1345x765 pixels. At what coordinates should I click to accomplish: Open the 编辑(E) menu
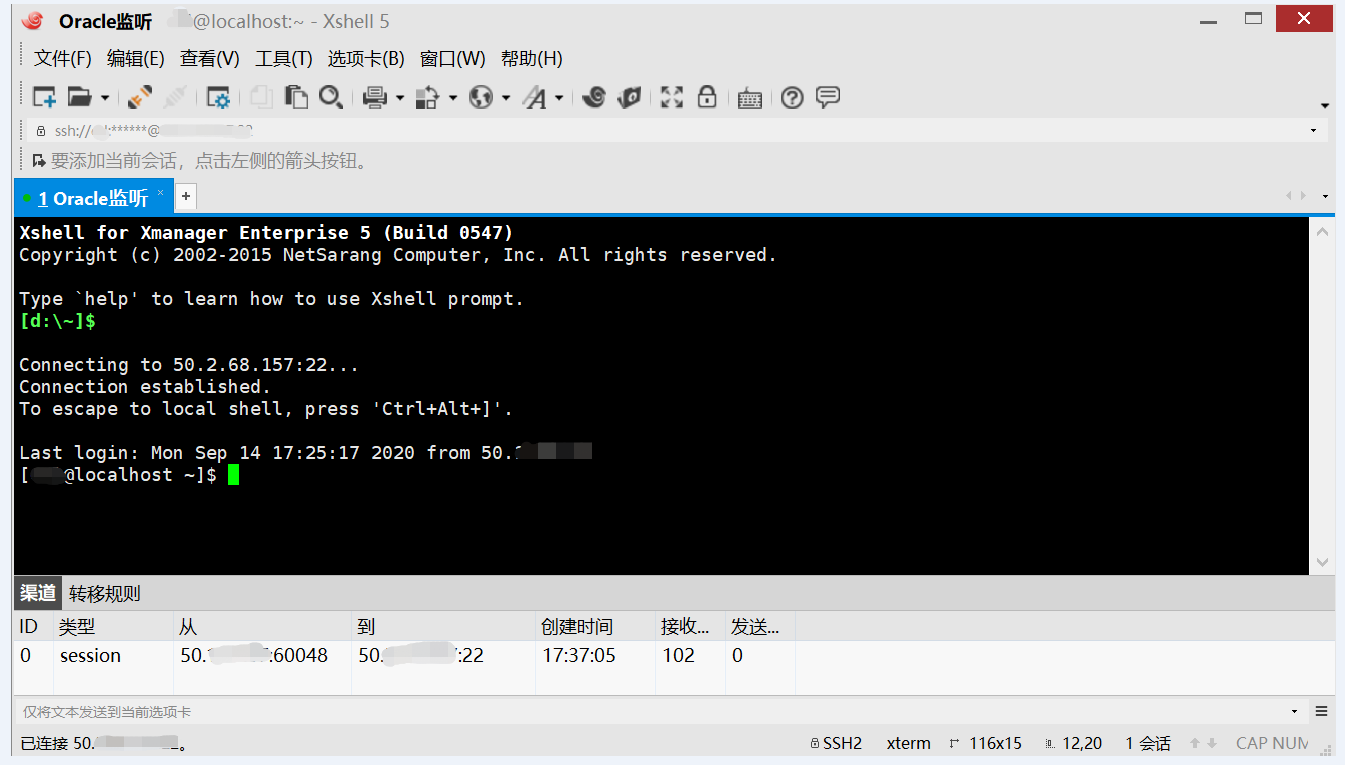[x=136, y=59]
